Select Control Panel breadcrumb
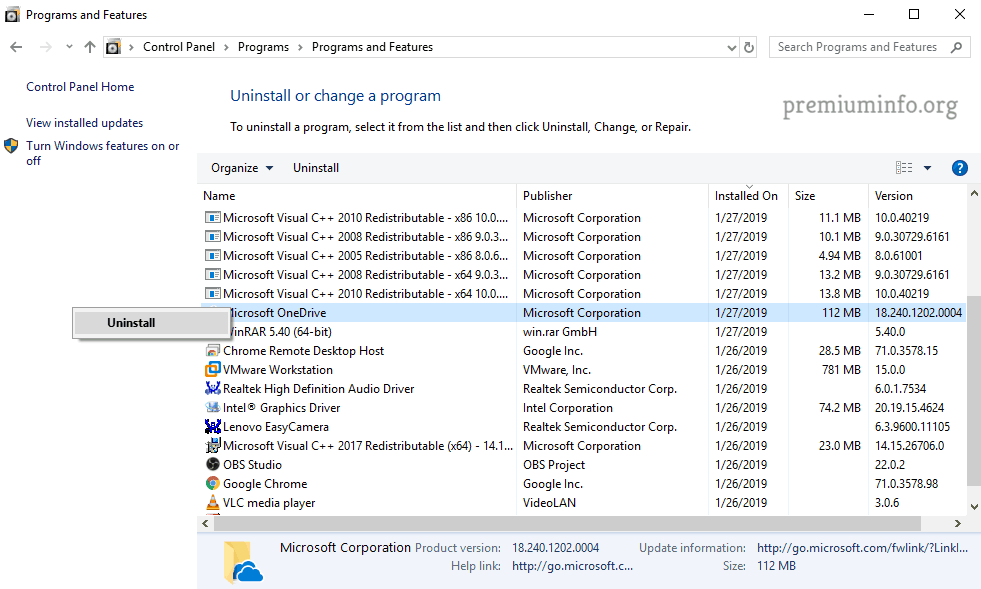Screen dimensions: 981x589 178,47
